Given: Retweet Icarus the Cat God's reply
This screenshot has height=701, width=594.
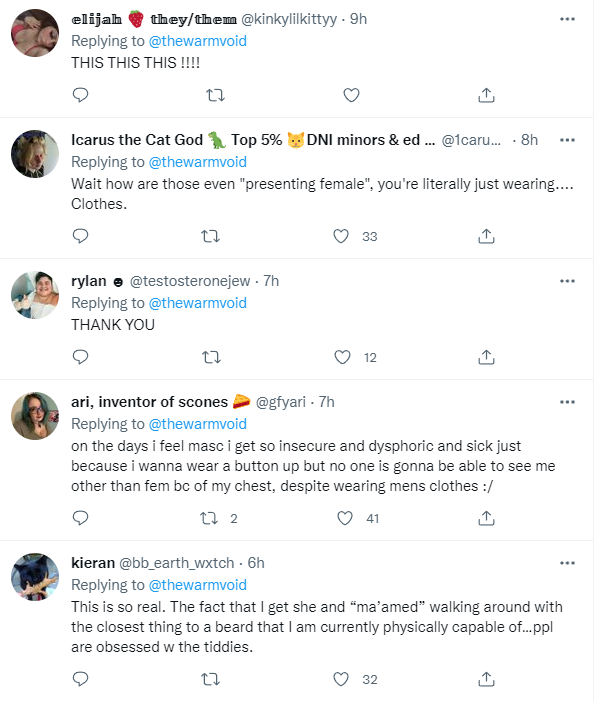Looking at the screenshot, I should click(x=210, y=236).
